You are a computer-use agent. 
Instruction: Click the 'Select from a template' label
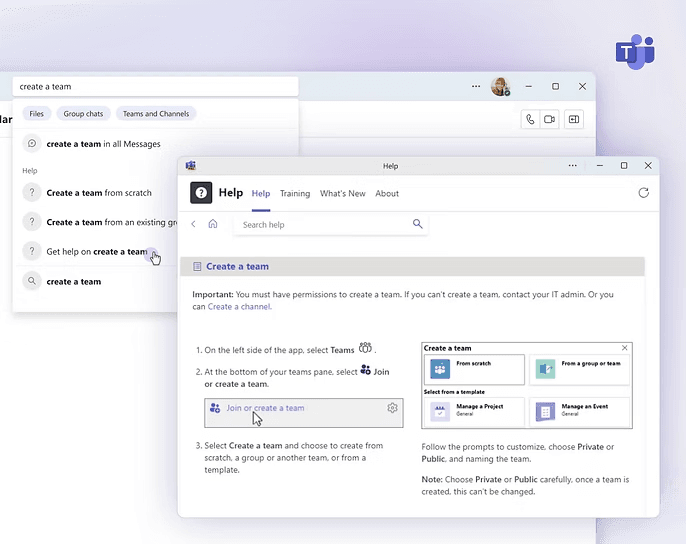pos(454,392)
